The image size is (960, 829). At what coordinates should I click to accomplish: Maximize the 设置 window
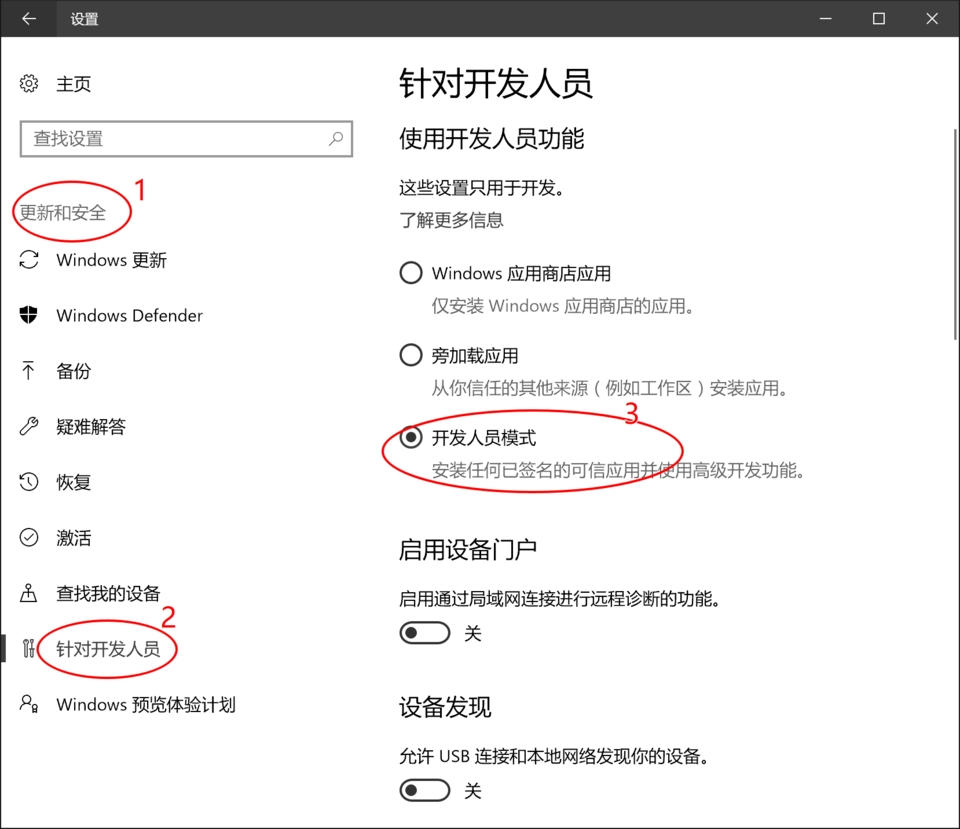(x=879, y=18)
